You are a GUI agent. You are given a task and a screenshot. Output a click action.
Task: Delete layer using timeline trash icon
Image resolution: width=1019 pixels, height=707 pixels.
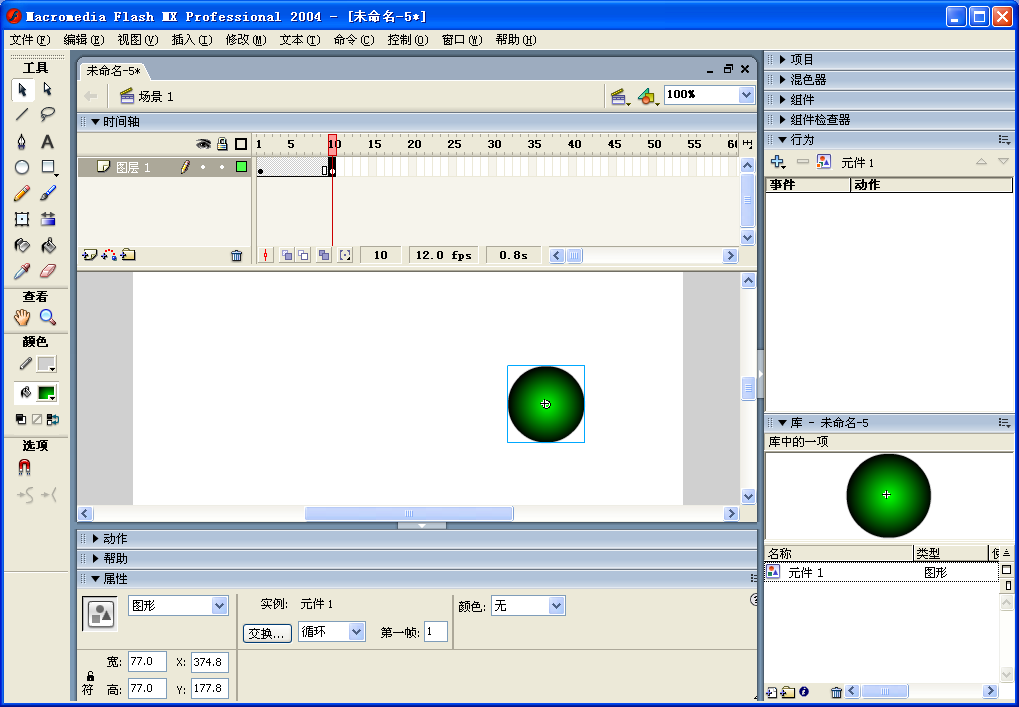(236, 255)
